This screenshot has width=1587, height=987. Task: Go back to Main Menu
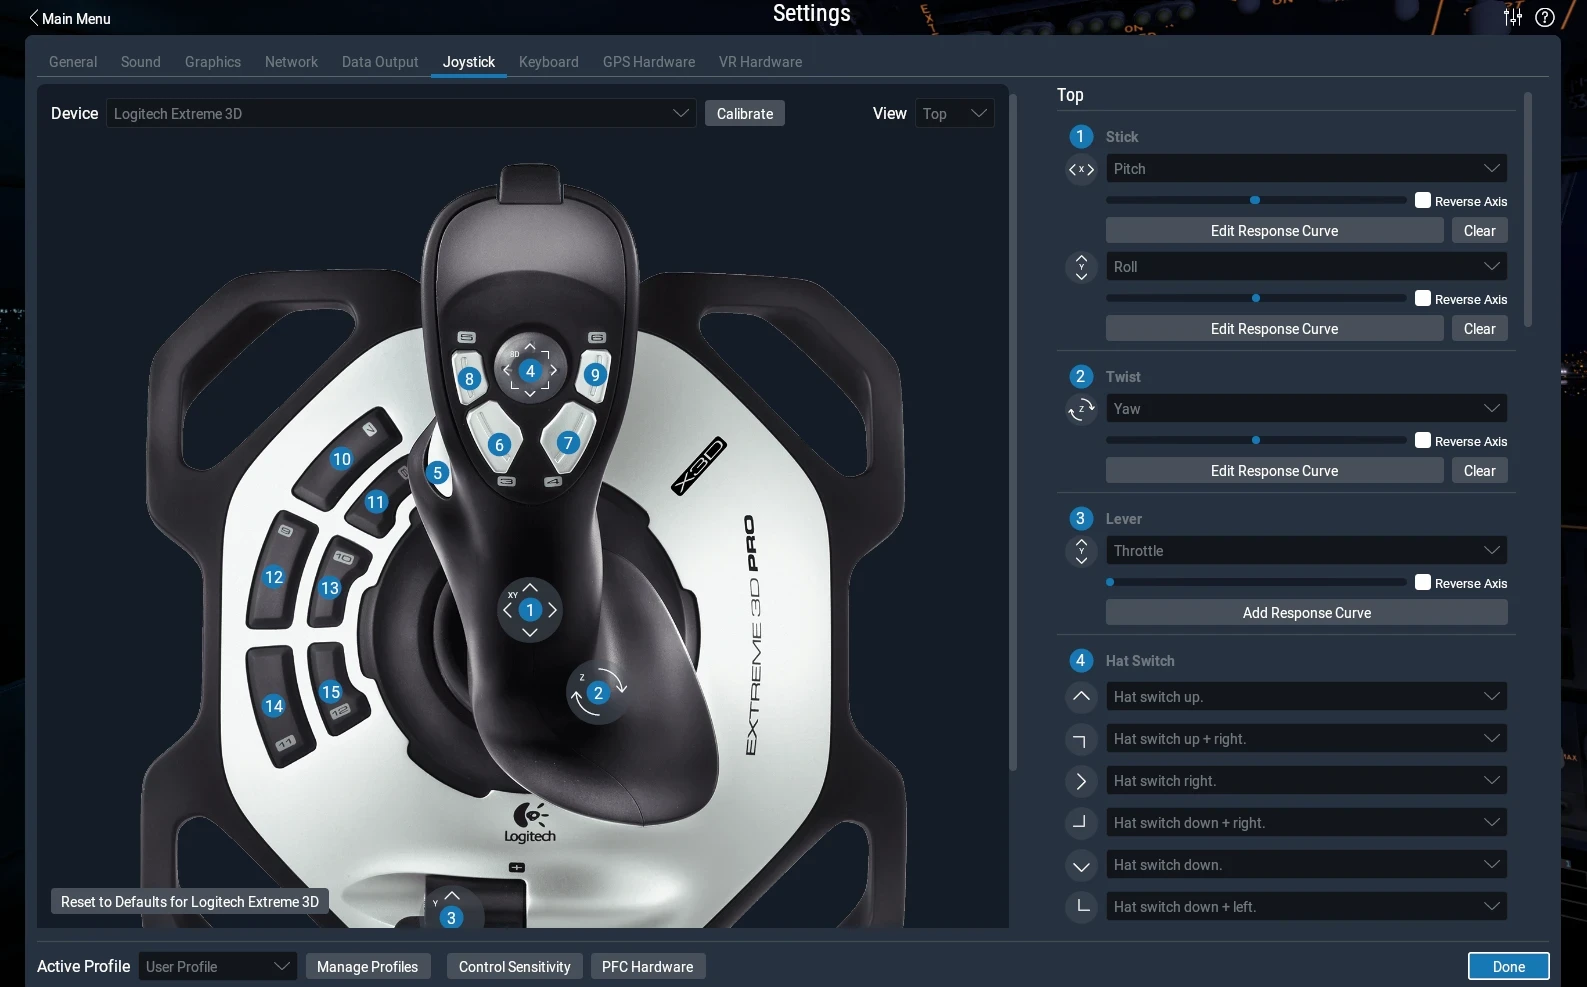tap(70, 18)
